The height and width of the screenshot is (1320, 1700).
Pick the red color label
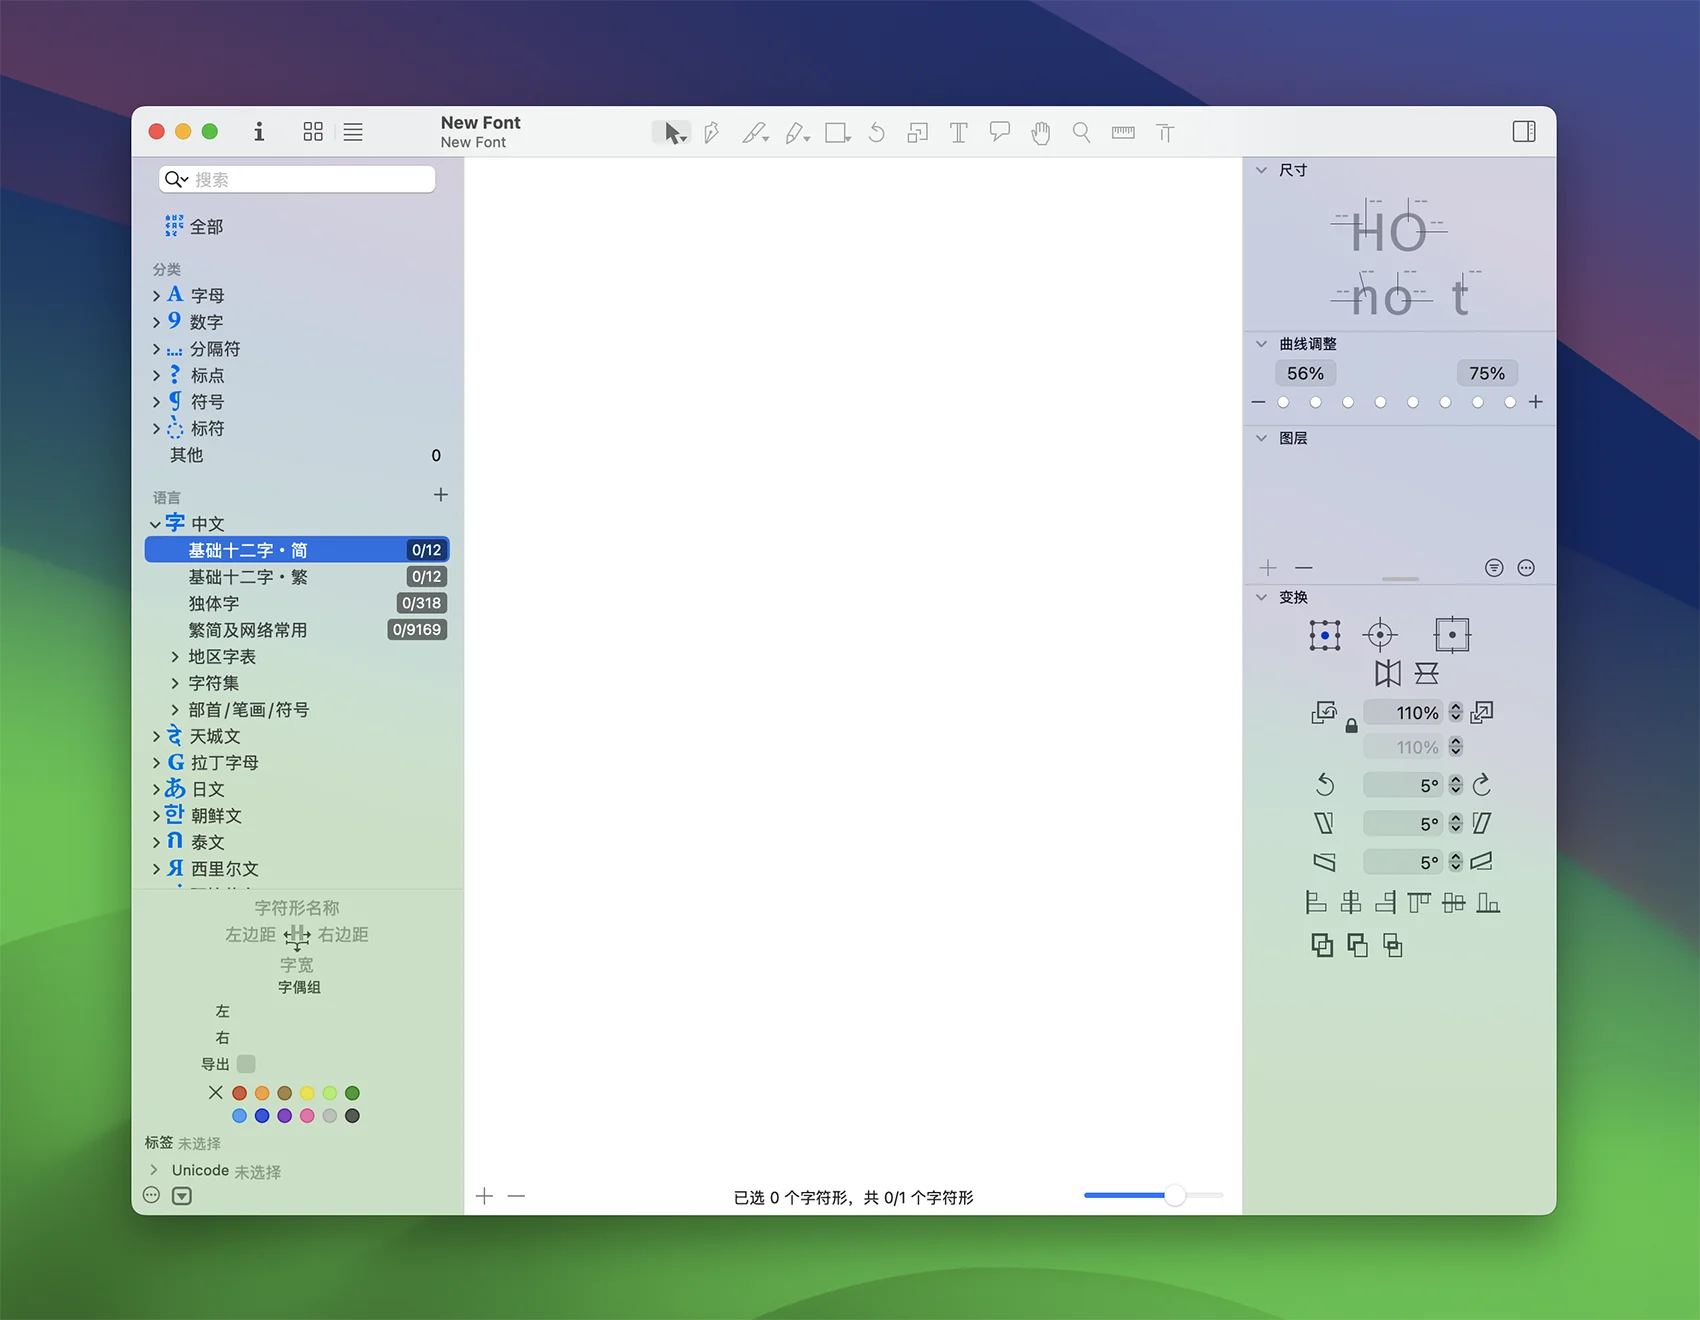pos(240,1093)
